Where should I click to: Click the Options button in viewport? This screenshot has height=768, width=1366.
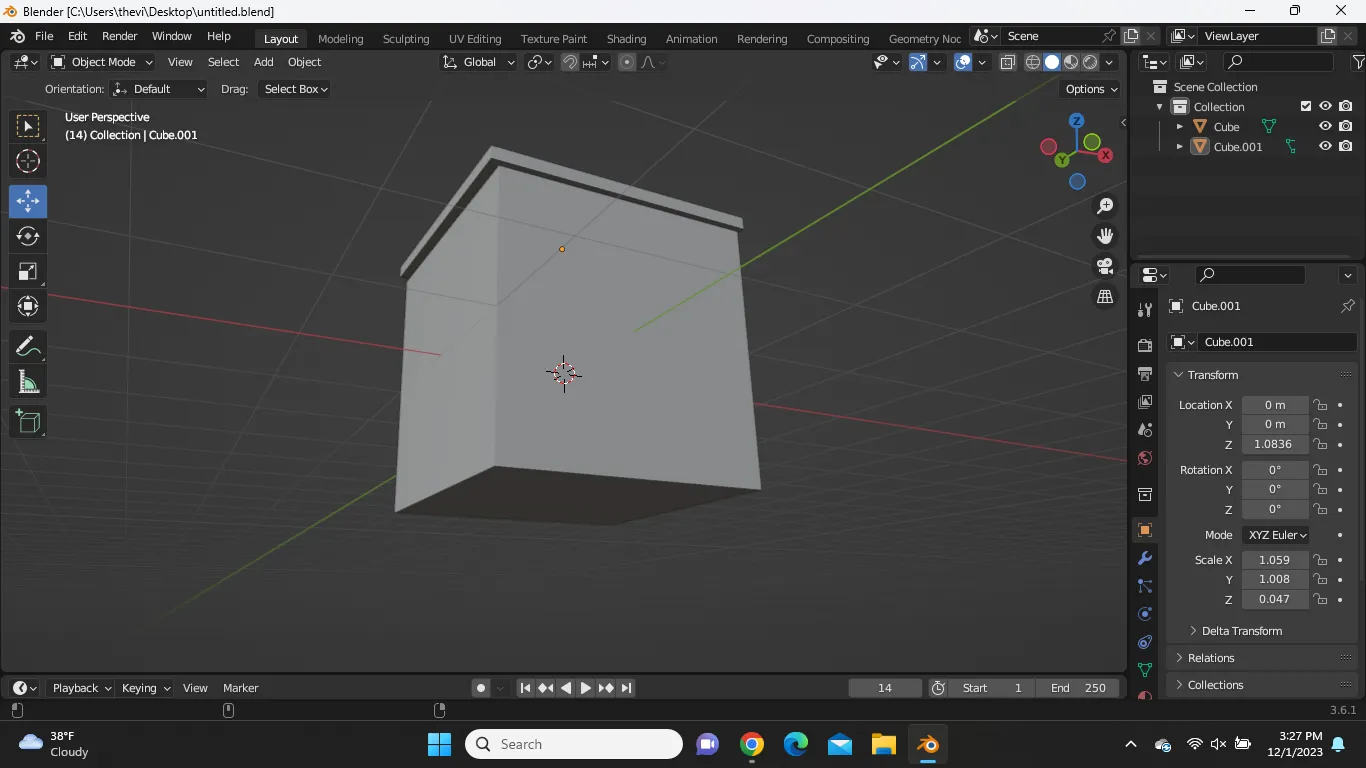click(1091, 89)
